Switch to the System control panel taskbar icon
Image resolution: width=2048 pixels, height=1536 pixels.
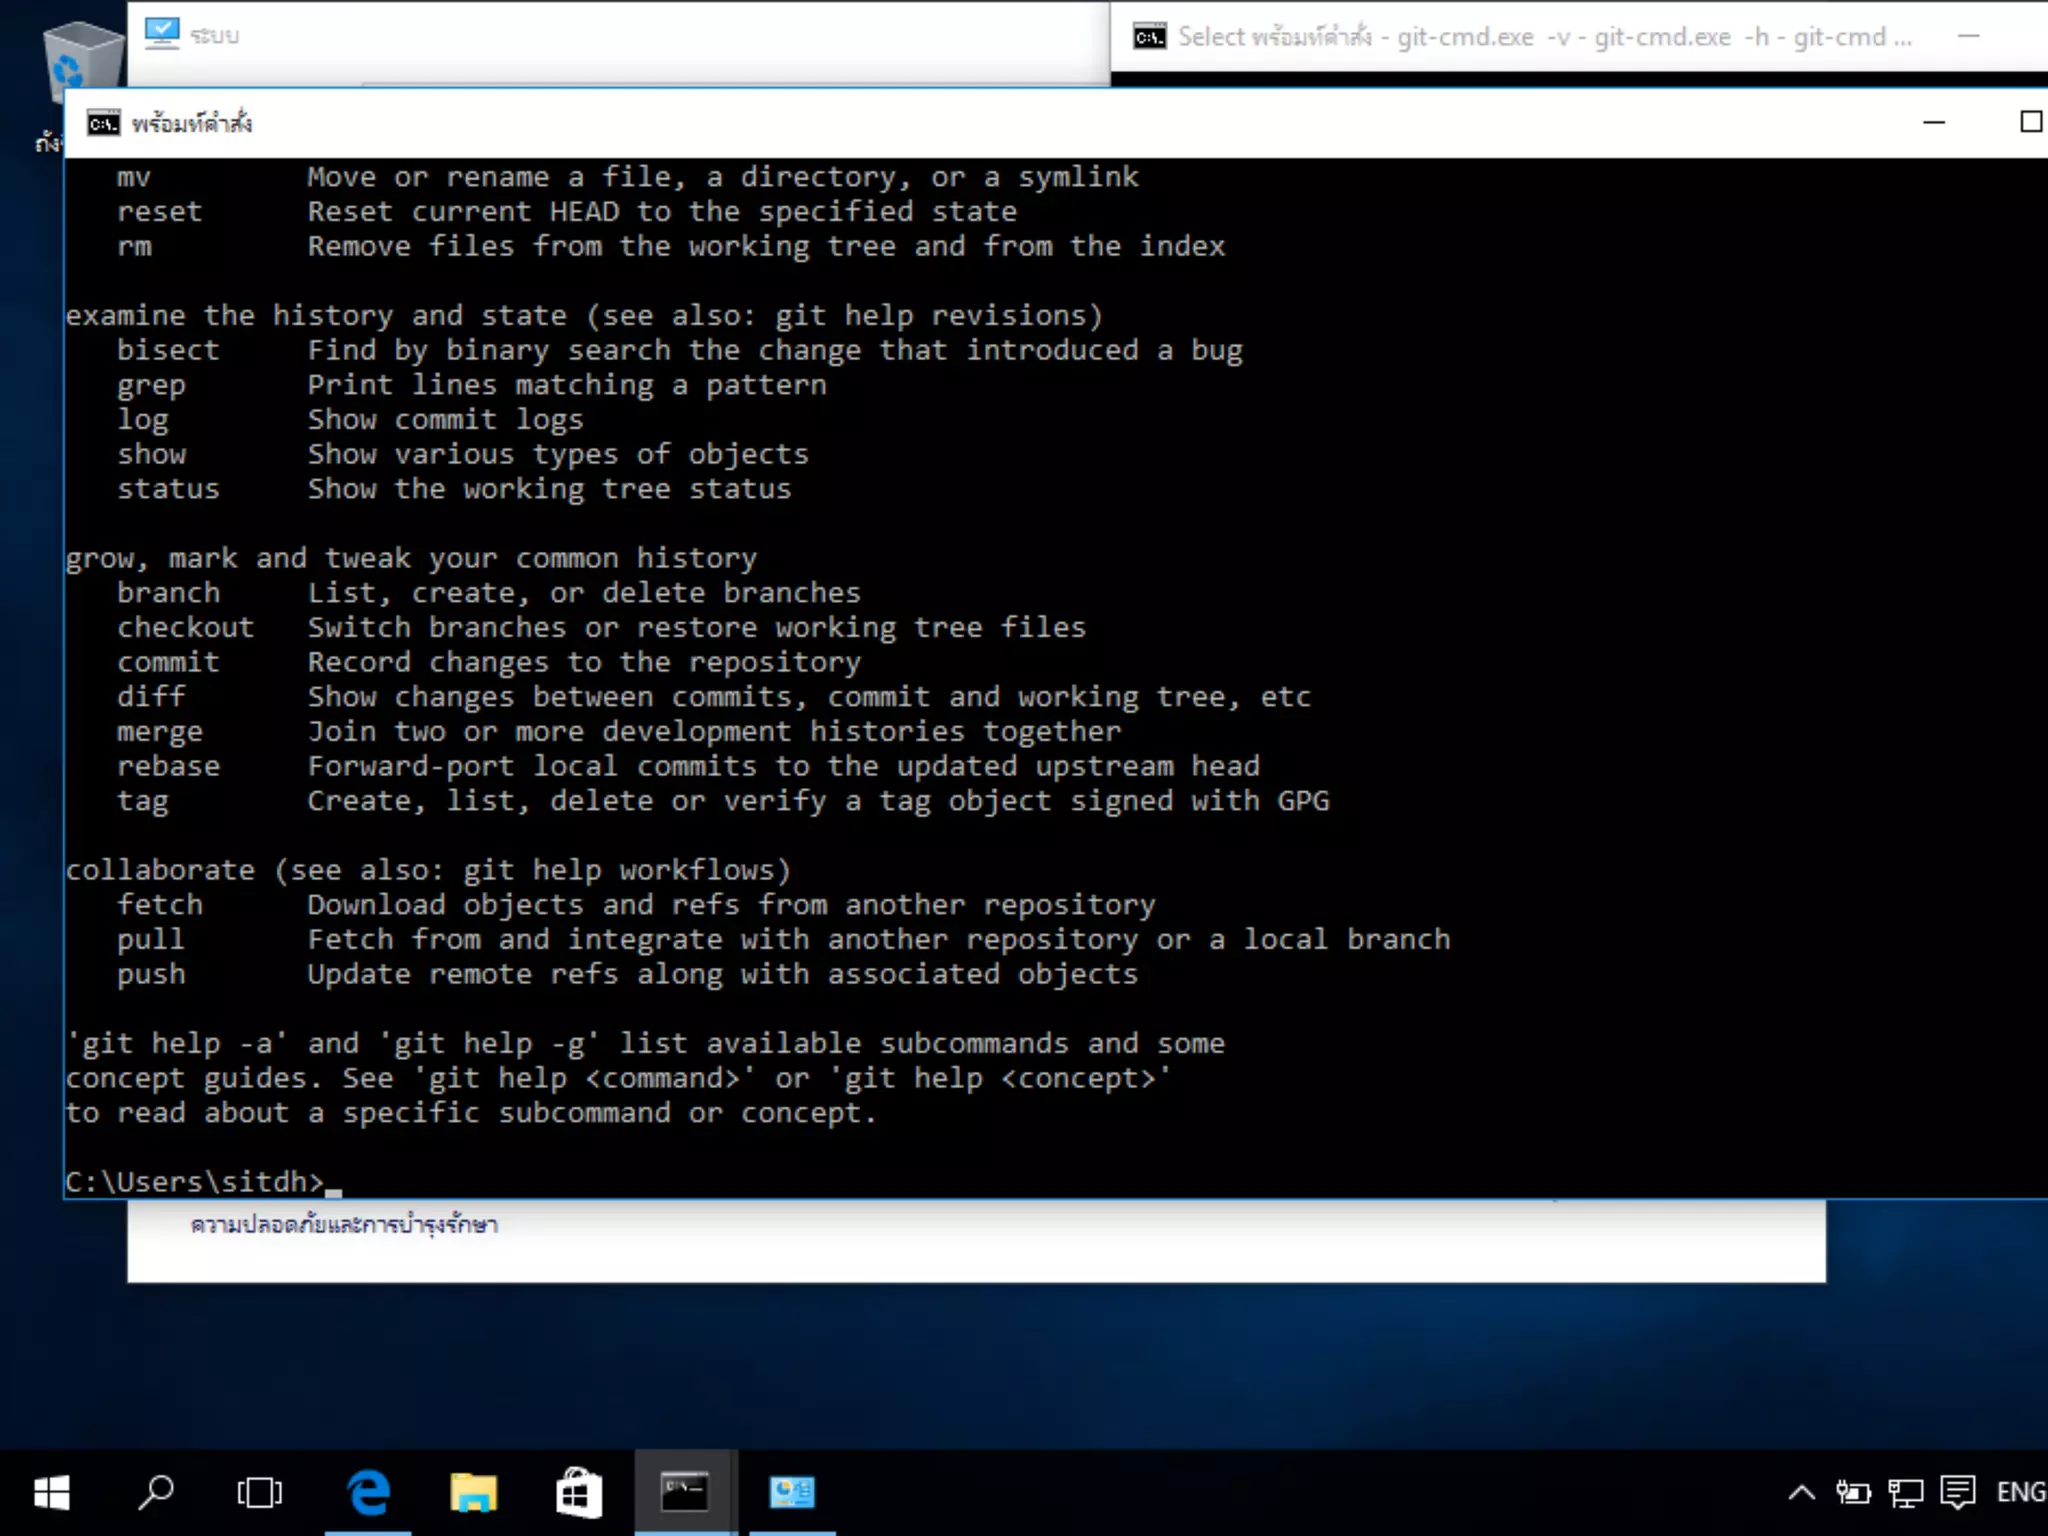pos(791,1493)
